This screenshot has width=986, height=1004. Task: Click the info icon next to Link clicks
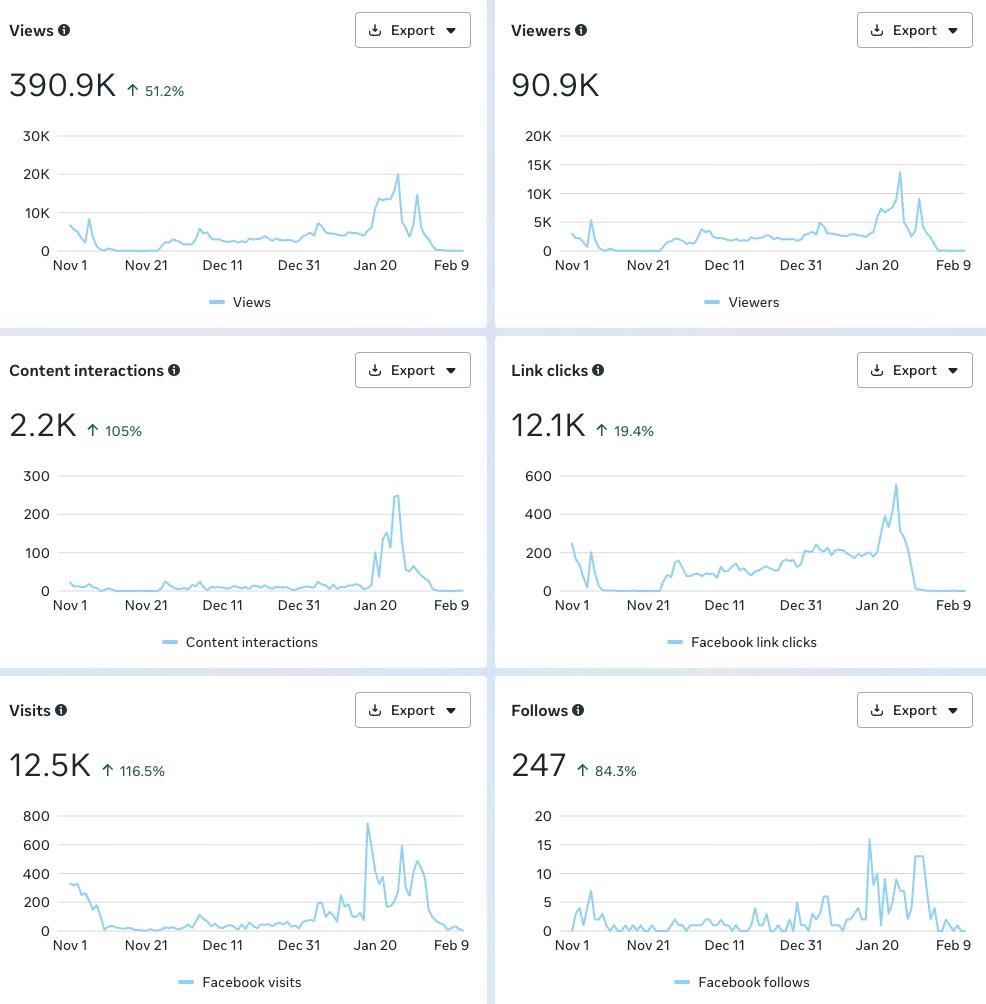click(598, 370)
